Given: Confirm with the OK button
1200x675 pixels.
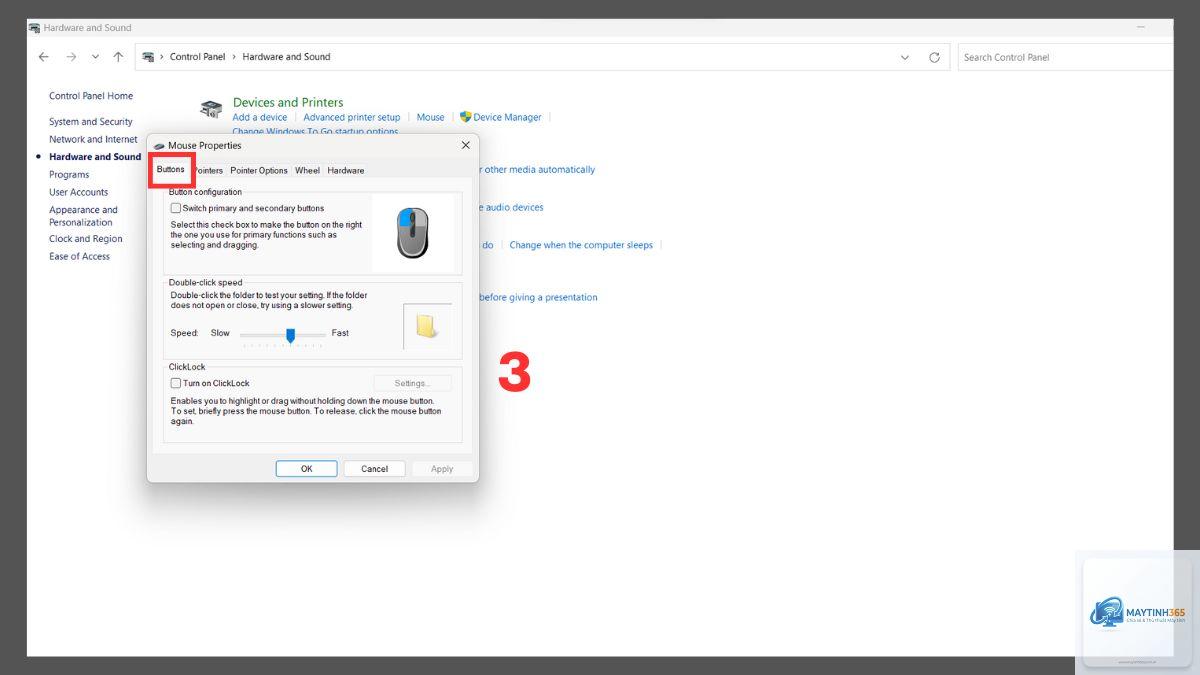Looking at the screenshot, I should [x=306, y=468].
